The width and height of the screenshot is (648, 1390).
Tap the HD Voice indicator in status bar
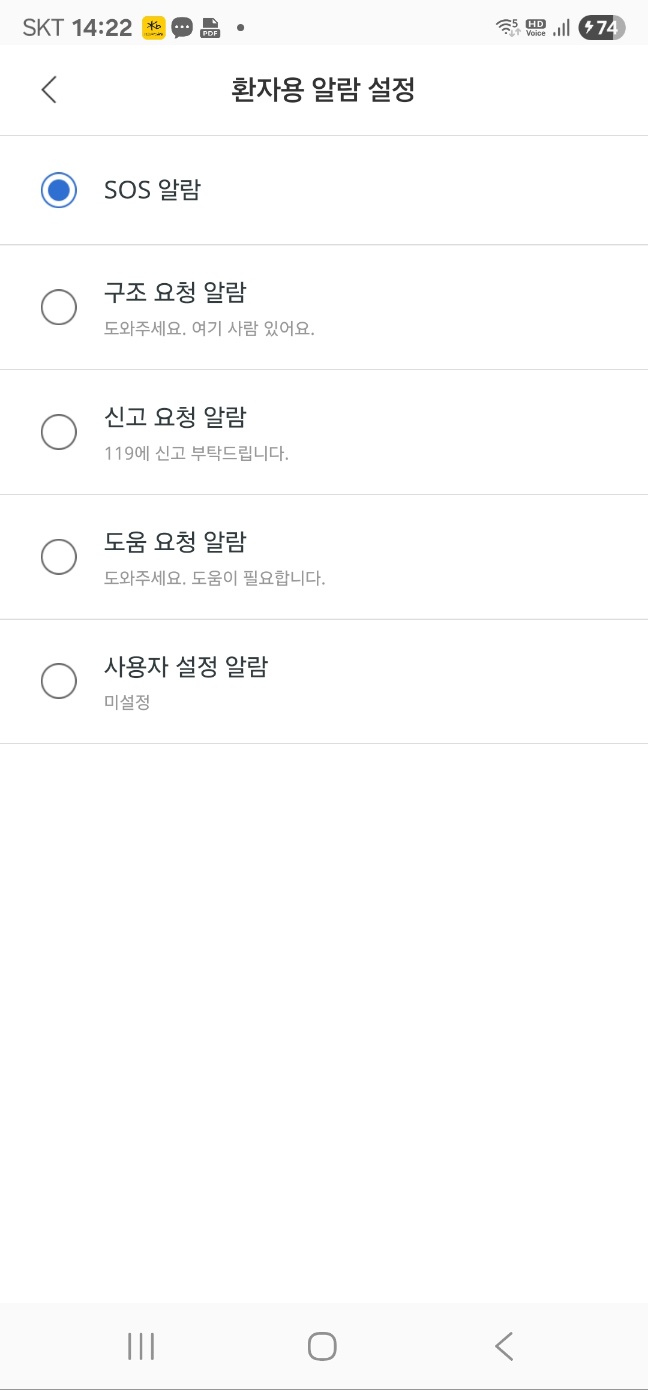coord(534,27)
